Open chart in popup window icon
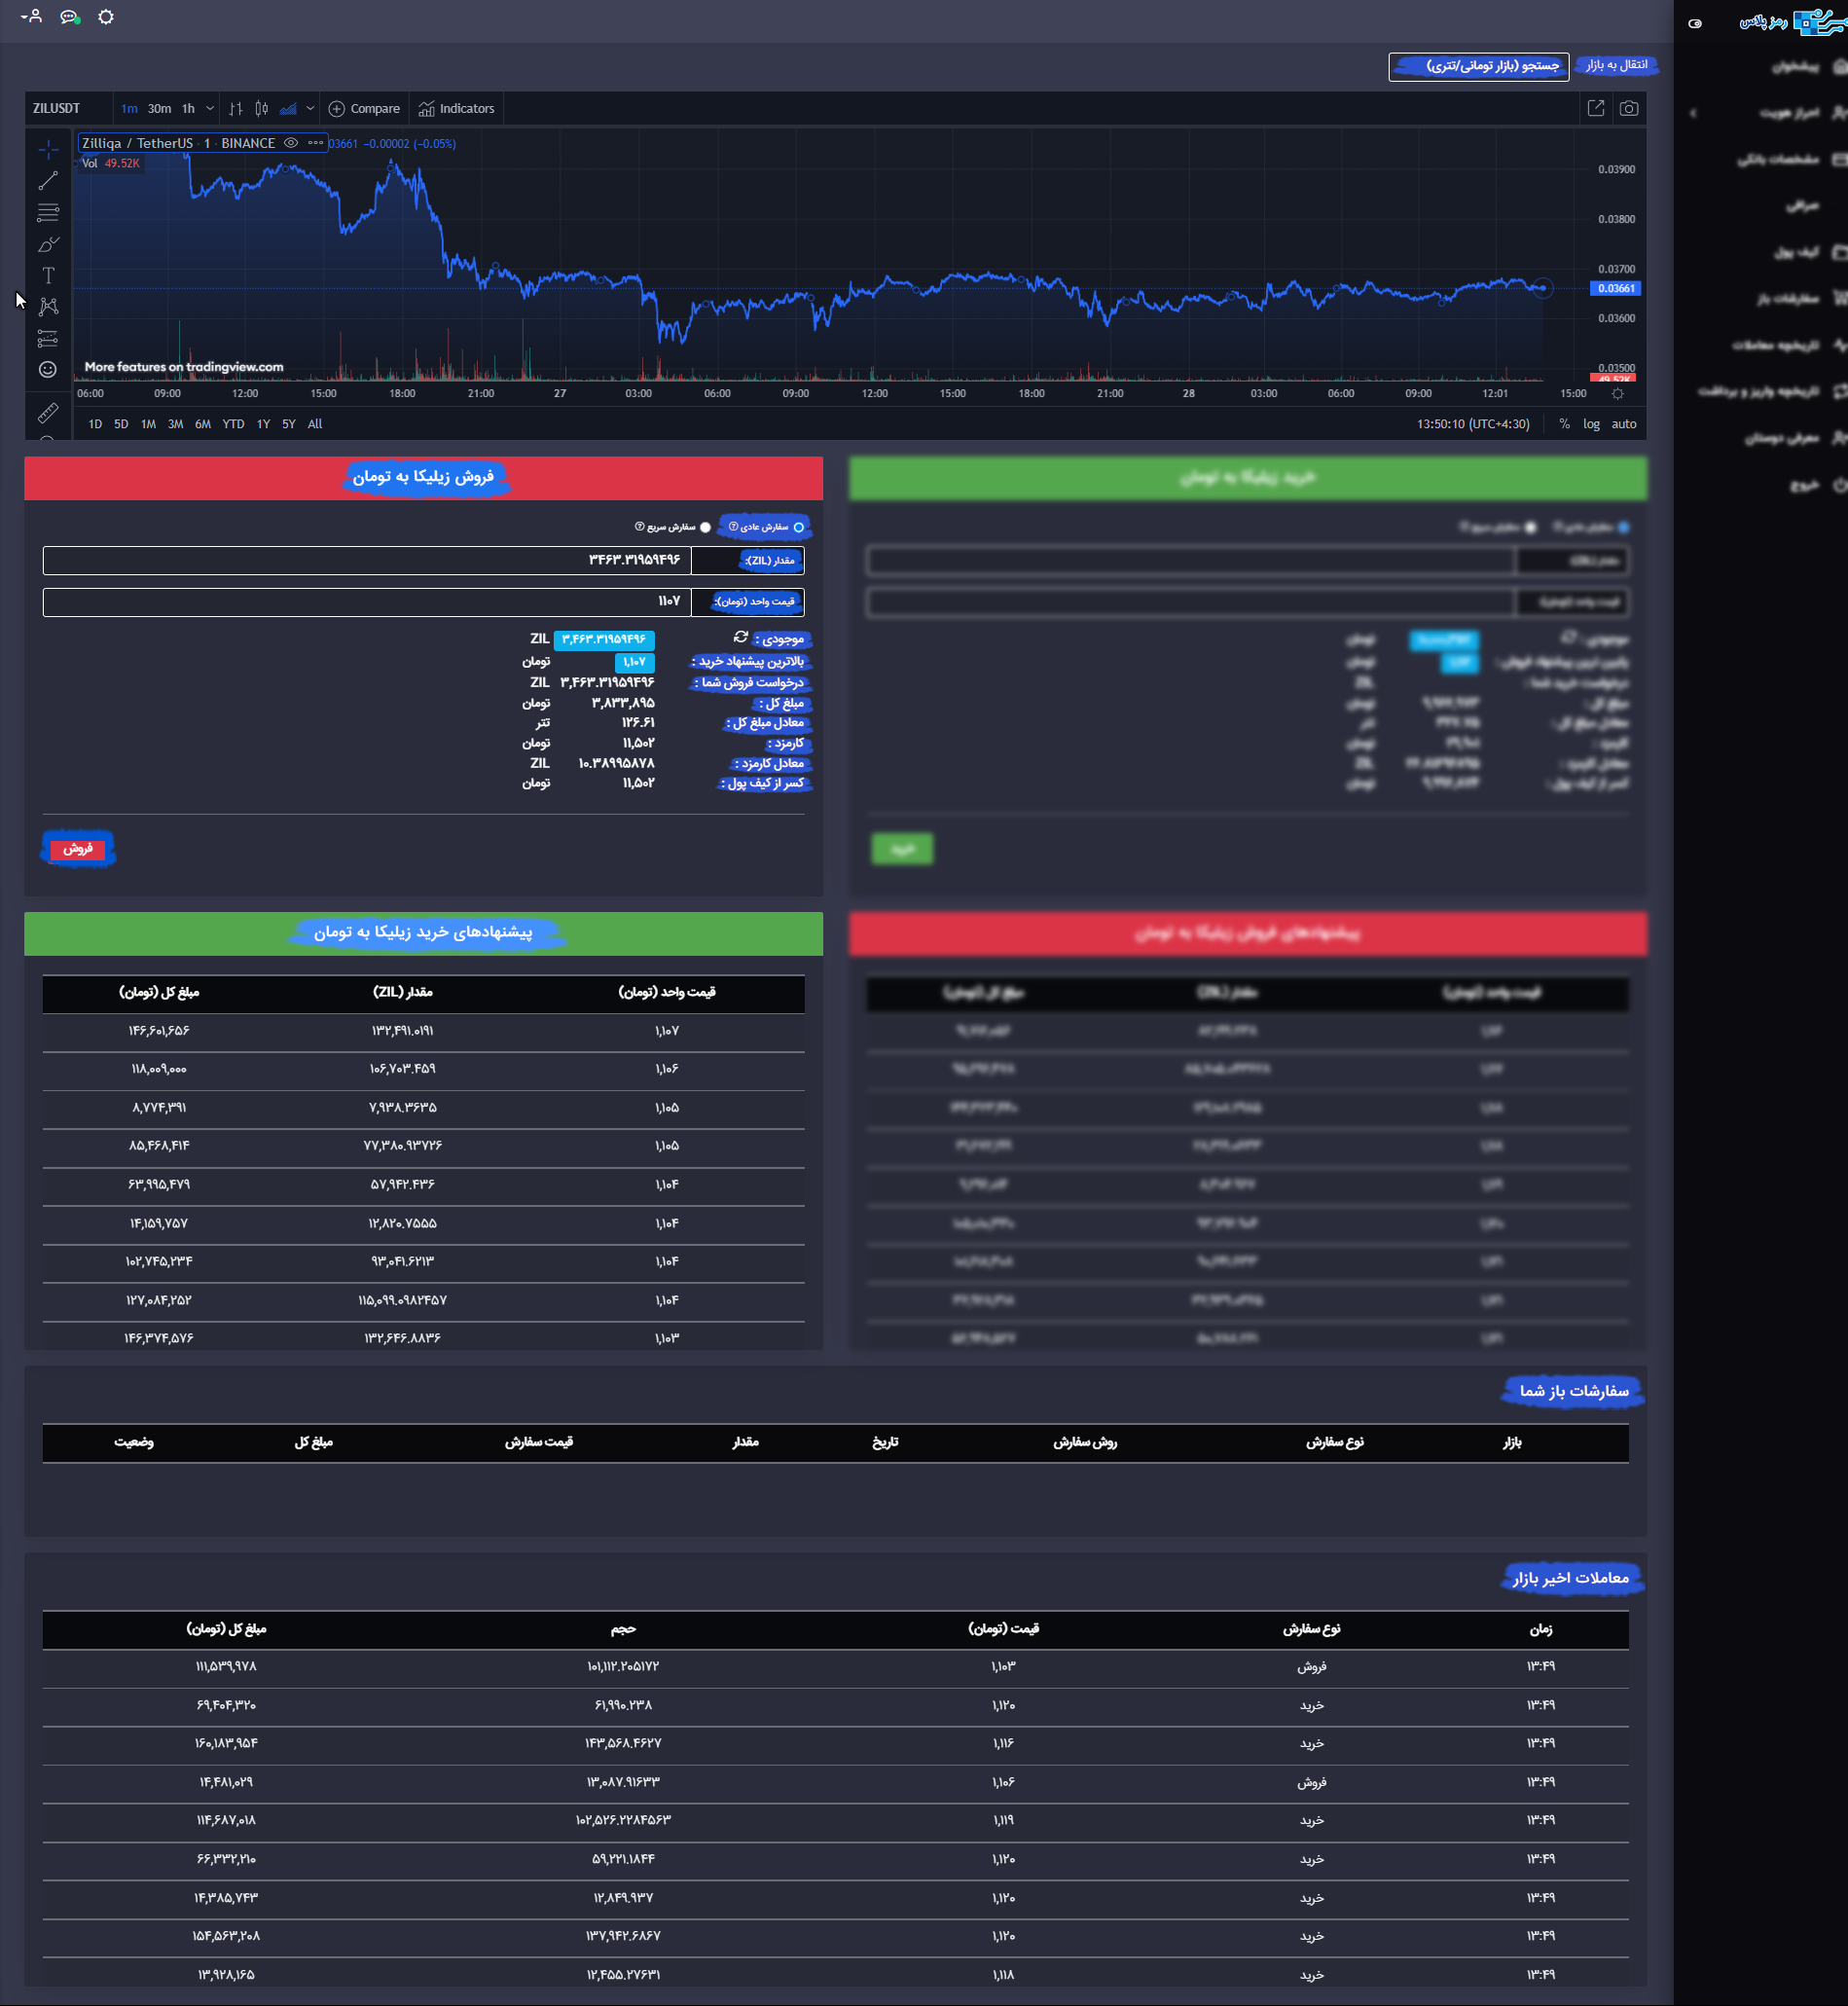 coord(1596,108)
